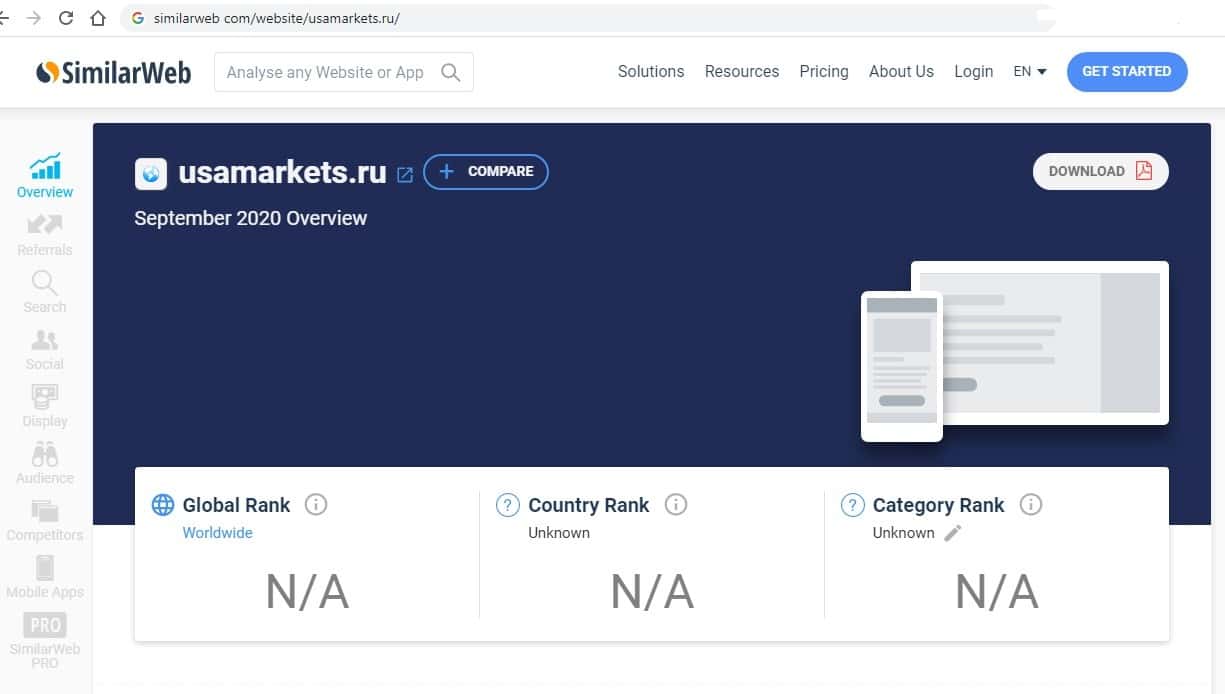
Task: Open Audience binoculars icon
Action: [x=45, y=455]
